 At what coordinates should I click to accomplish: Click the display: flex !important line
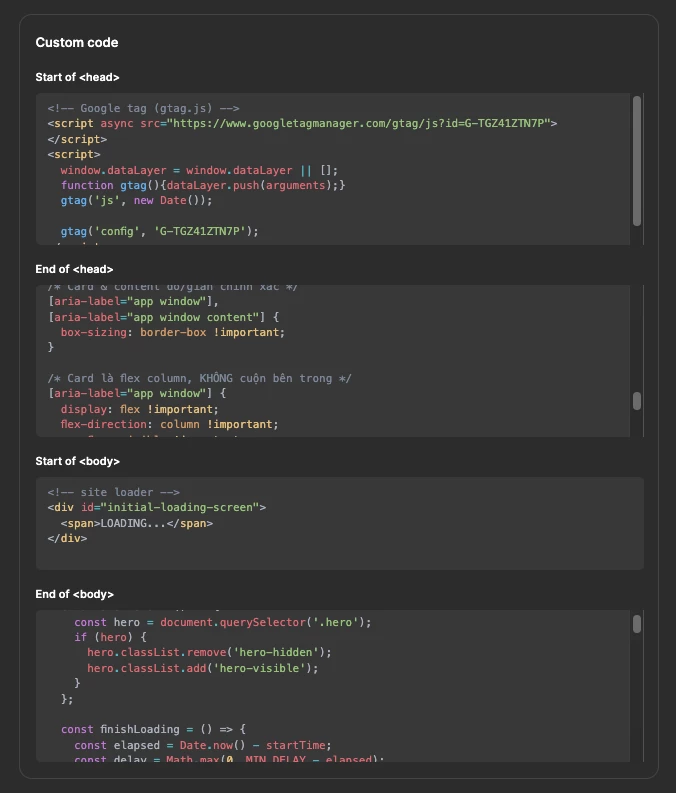pyautogui.click(x=140, y=409)
